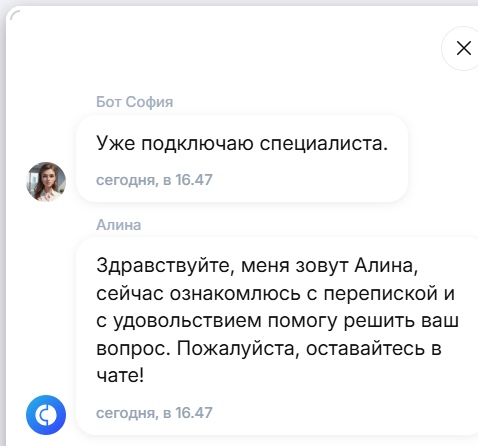Viewport: 478px width, 446px height.
Task: Click the line starting "с удовольствием помогу"
Action: coord(278,321)
